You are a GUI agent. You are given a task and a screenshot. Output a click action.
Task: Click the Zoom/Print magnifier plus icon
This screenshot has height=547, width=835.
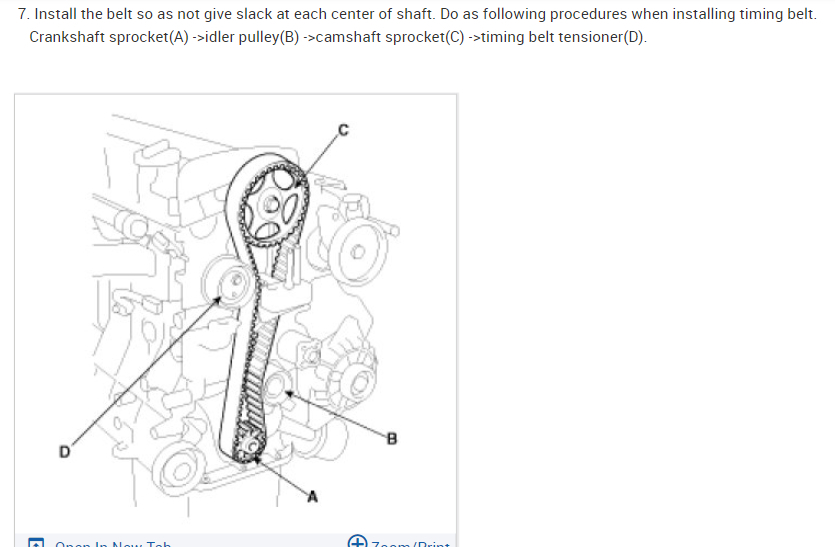[357, 541]
